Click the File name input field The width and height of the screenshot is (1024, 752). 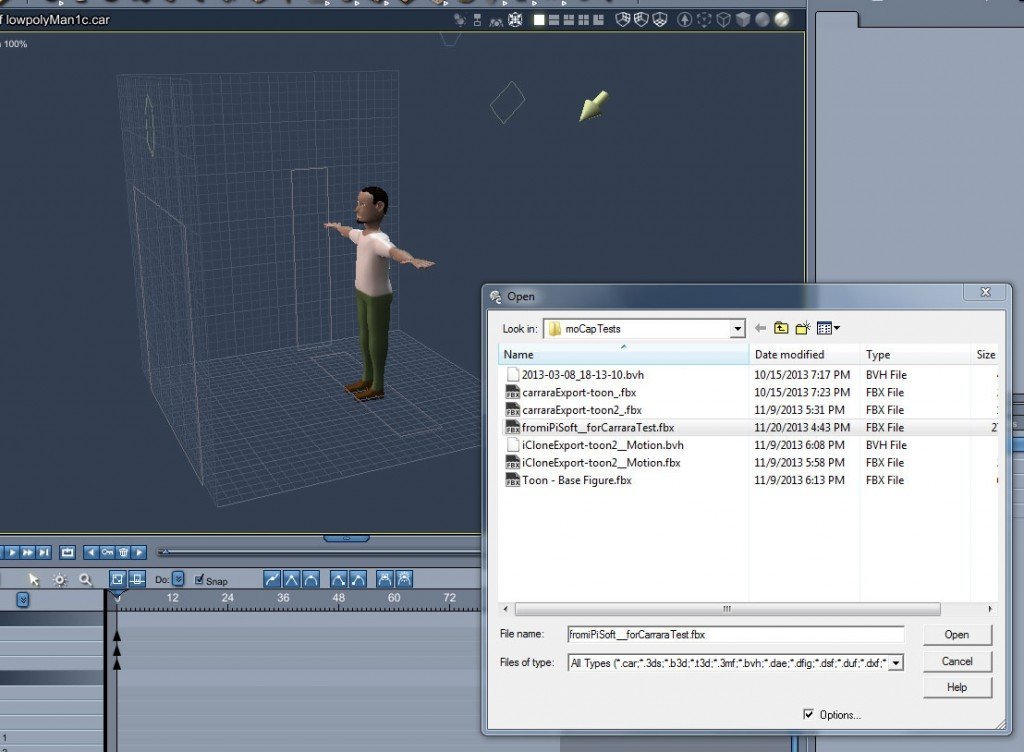[736, 634]
